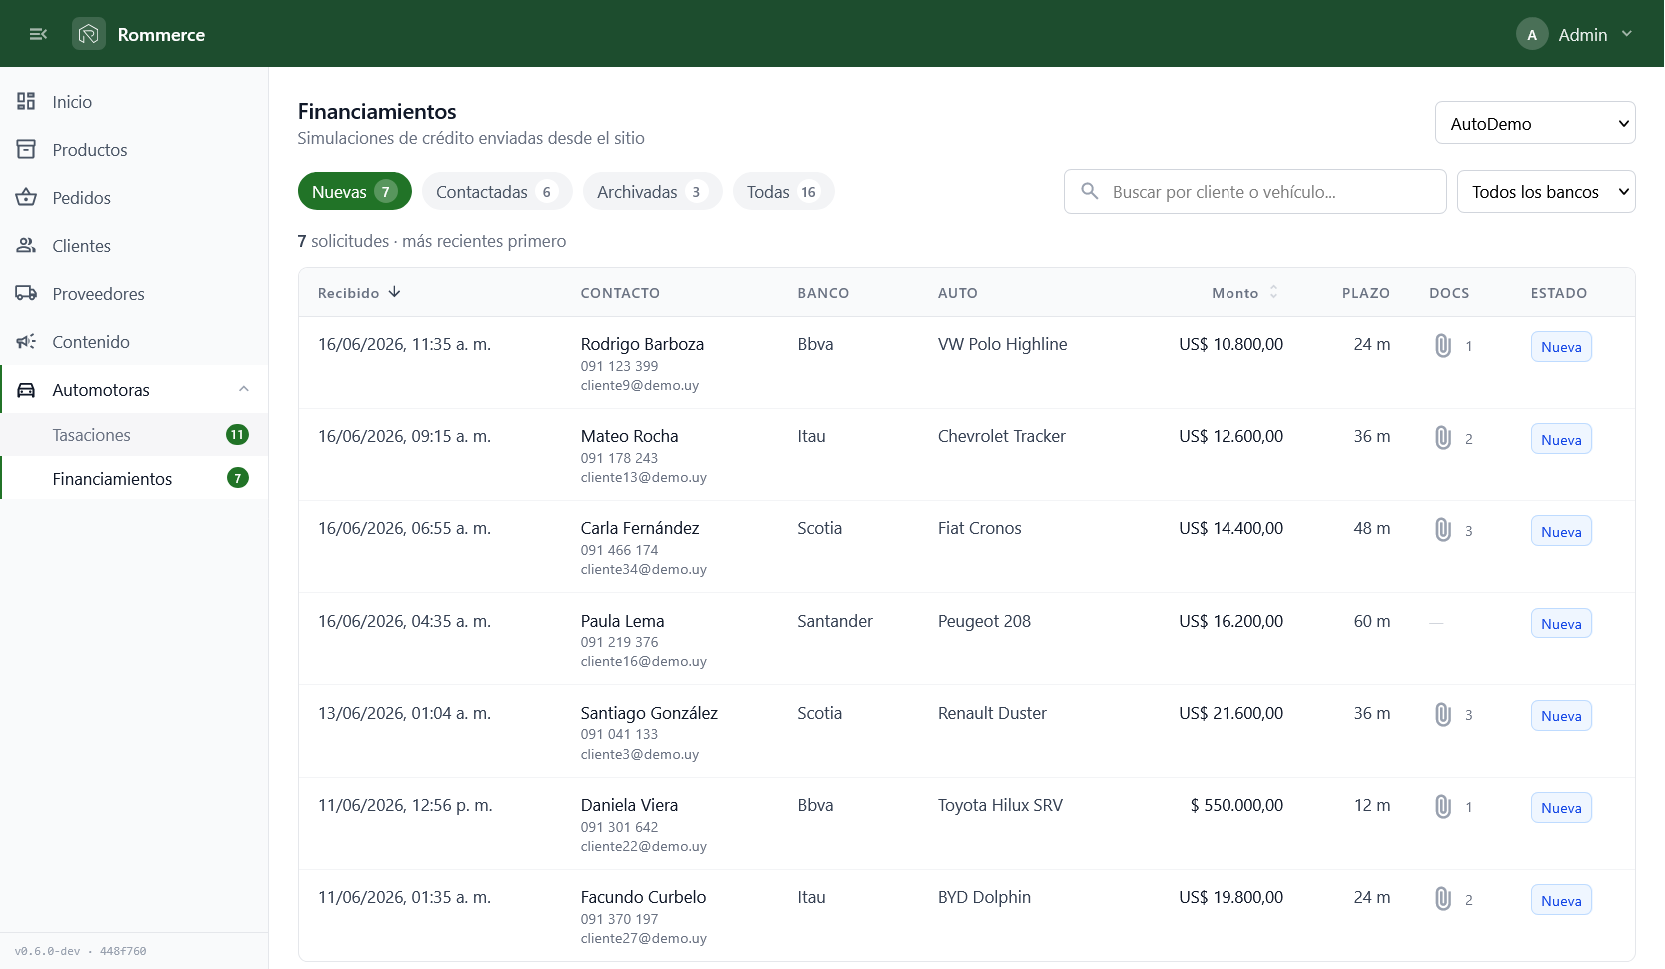Click the Automotoras car icon
The image size is (1665, 969).
point(26,390)
